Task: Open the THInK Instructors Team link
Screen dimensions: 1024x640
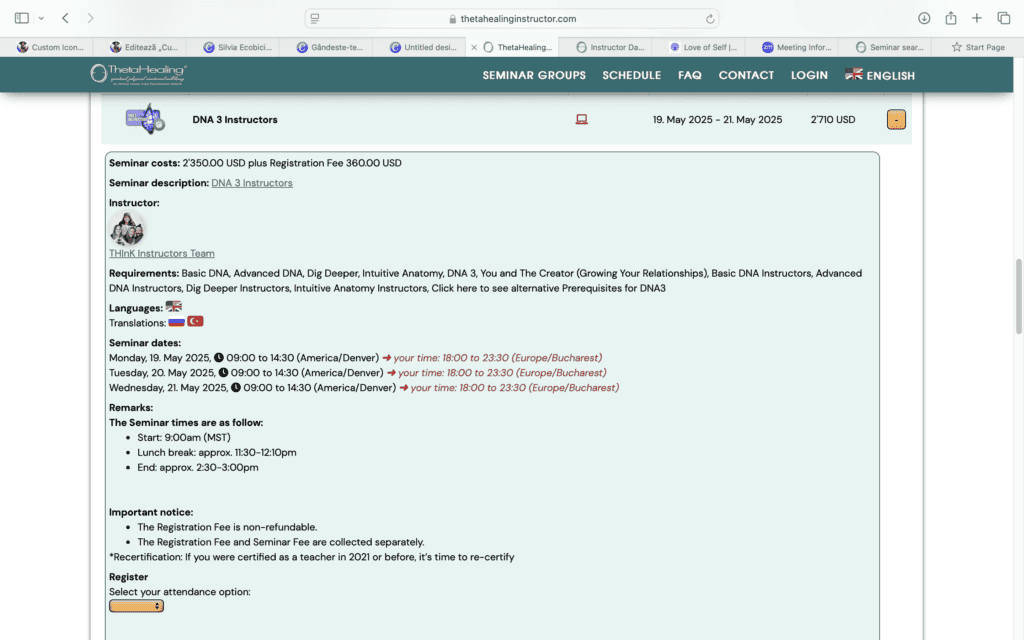Action: coord(162,253)
